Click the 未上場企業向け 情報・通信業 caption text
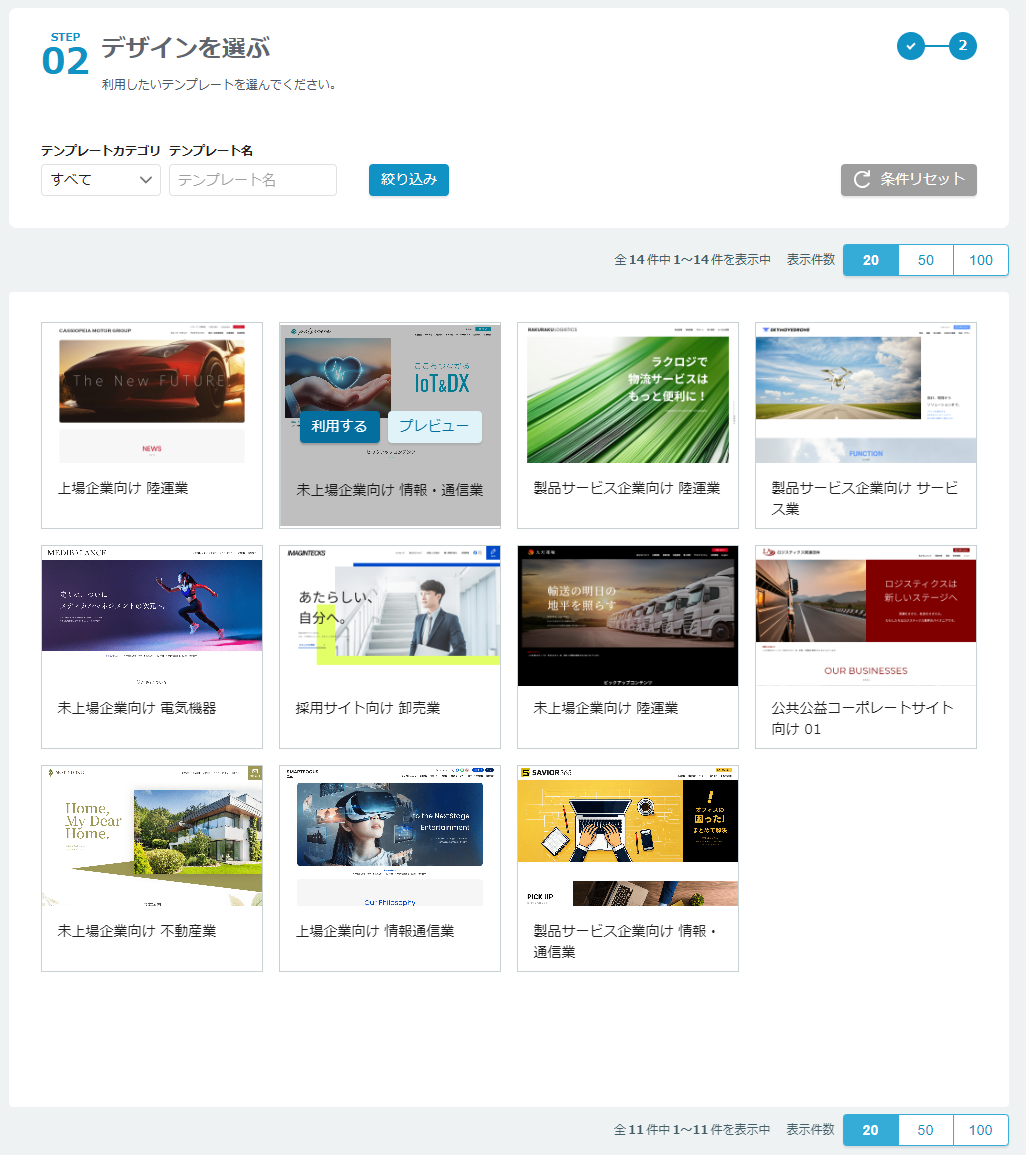Viewport: 1026px width, 1155px height. coord(390,490)
